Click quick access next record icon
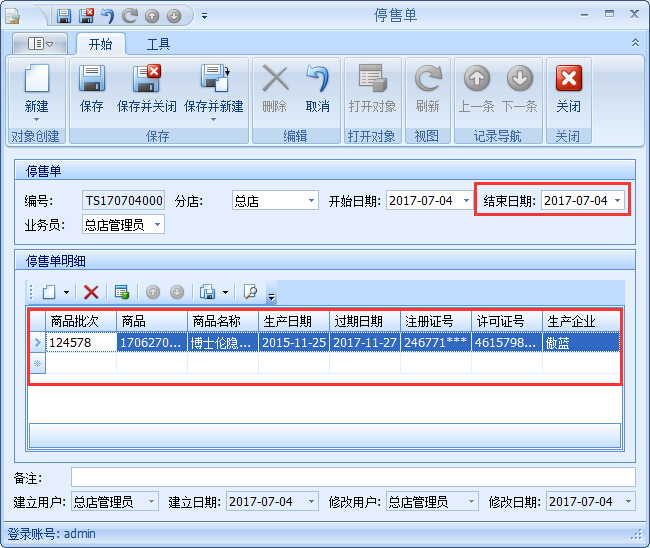The width and height of the screenshot is (650, 548). 174,16
